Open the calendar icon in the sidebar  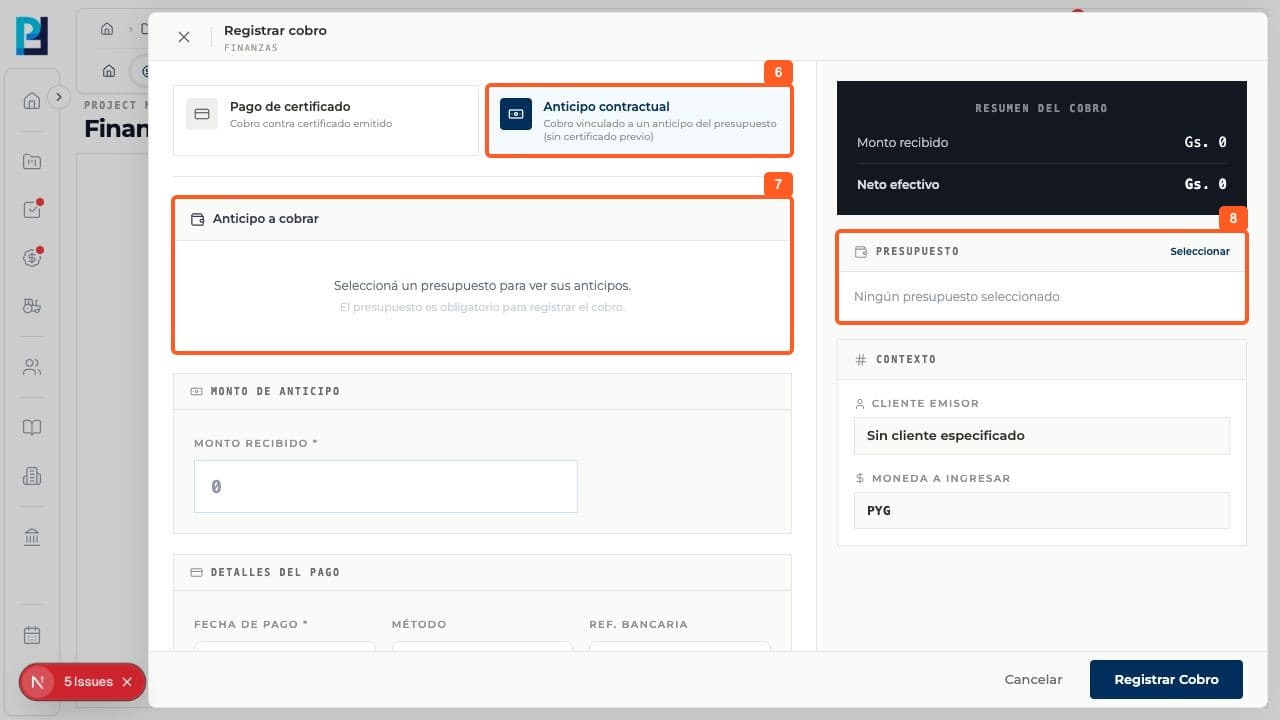tap(32, 635)
